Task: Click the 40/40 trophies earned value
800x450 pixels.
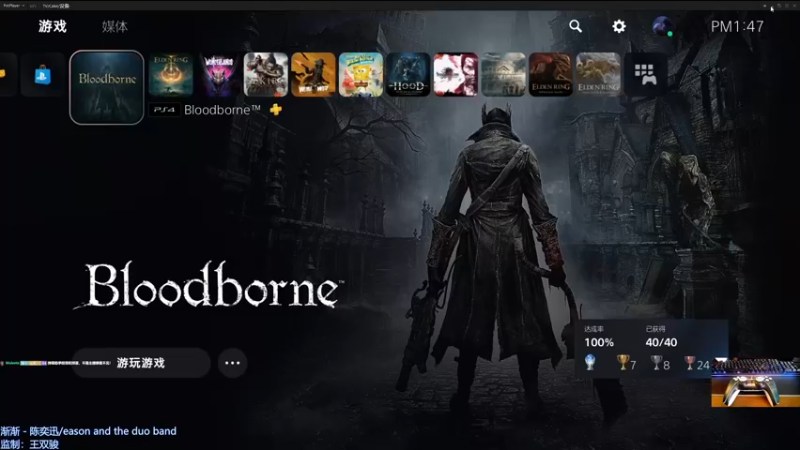Action: pos(661,342)
